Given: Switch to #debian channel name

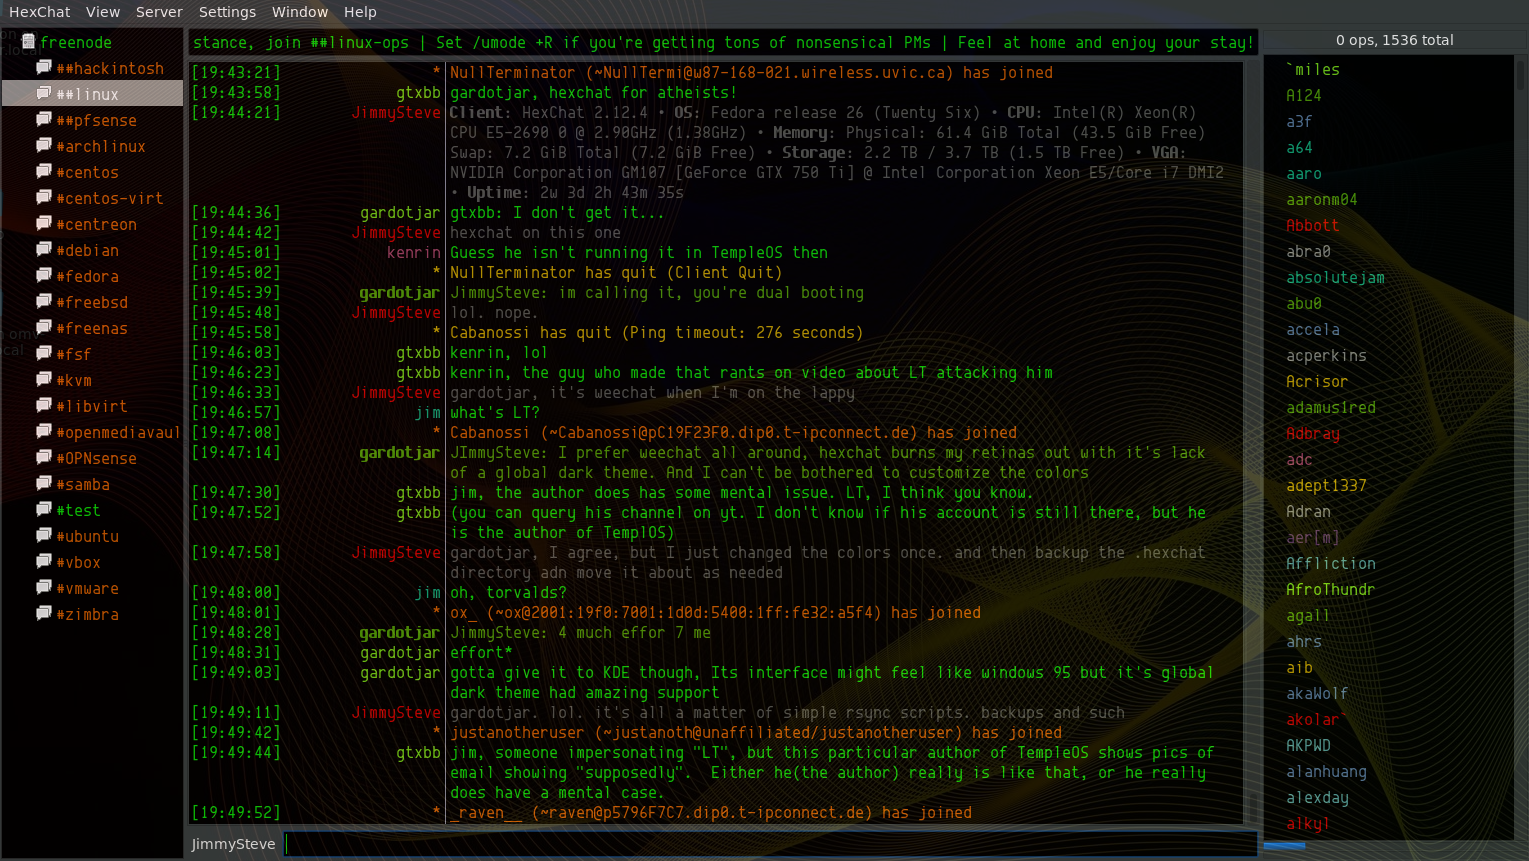Looking at the screenshot, I should [x=88, y=250].
